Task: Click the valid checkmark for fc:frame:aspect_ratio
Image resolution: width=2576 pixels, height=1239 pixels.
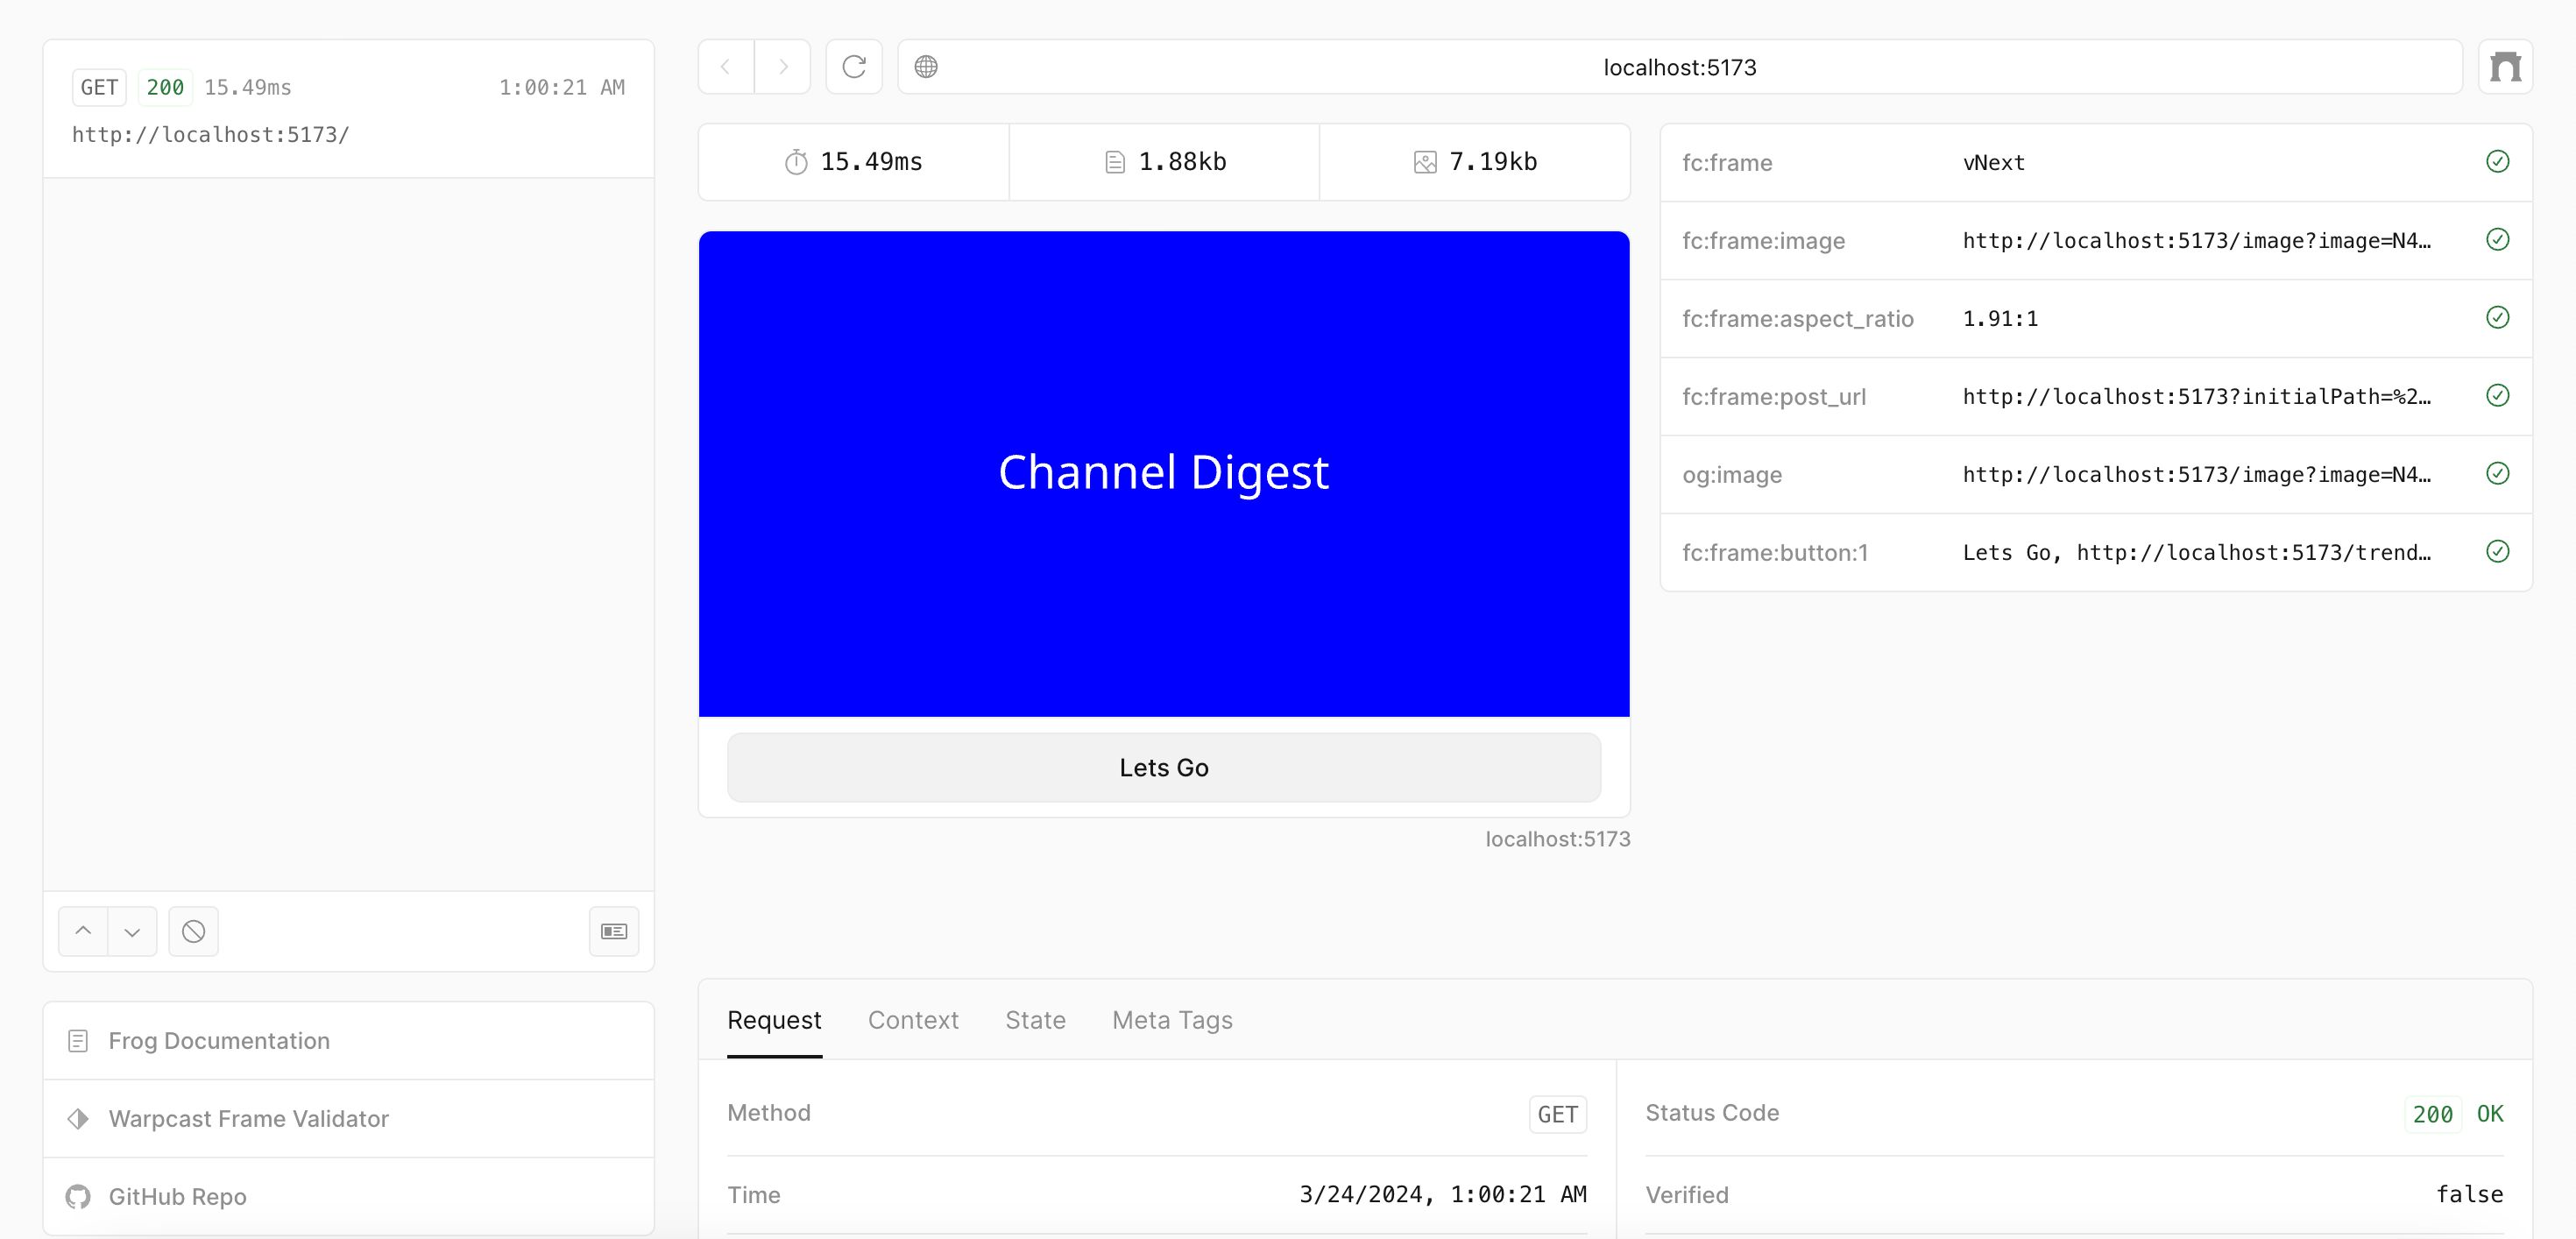Action: pyautogui.click(x=2497, y=318)
